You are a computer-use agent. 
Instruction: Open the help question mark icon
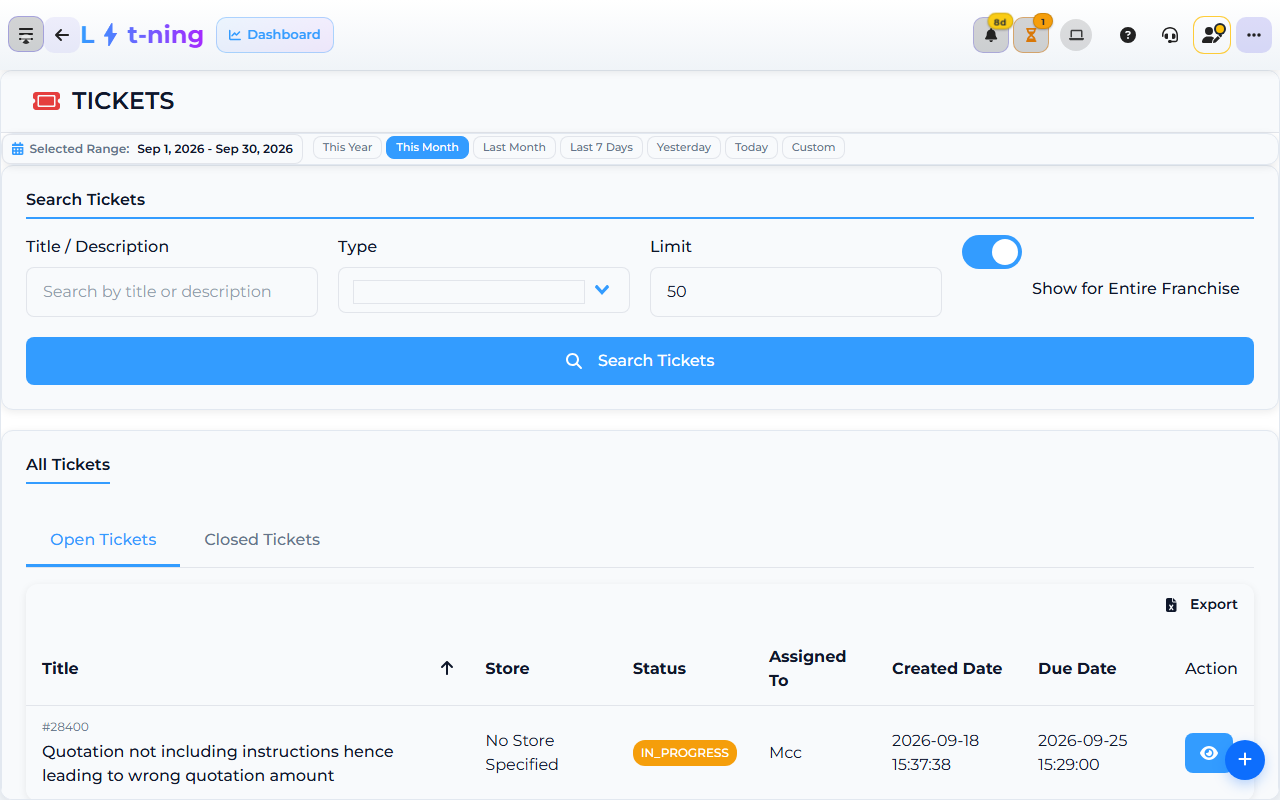tap(1128, 35)
